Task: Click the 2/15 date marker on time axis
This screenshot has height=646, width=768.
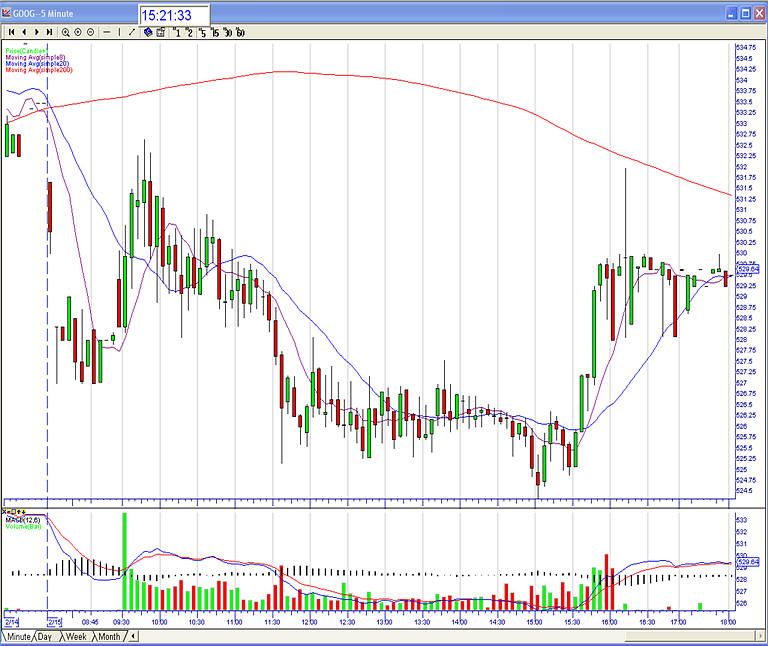Action: tap(54, 621)
